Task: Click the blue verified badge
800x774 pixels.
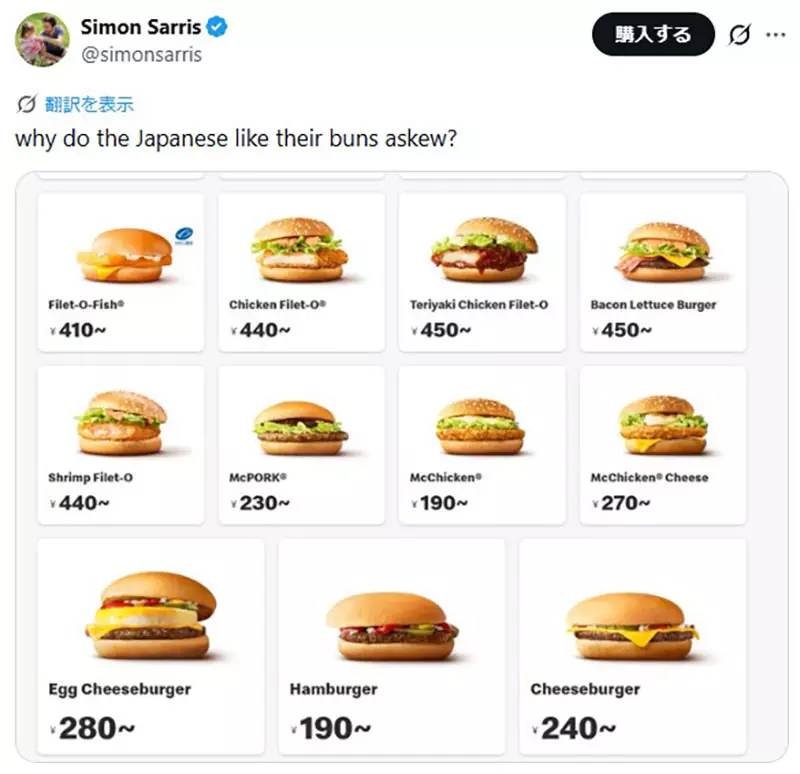Action: [x=216, y=27]
